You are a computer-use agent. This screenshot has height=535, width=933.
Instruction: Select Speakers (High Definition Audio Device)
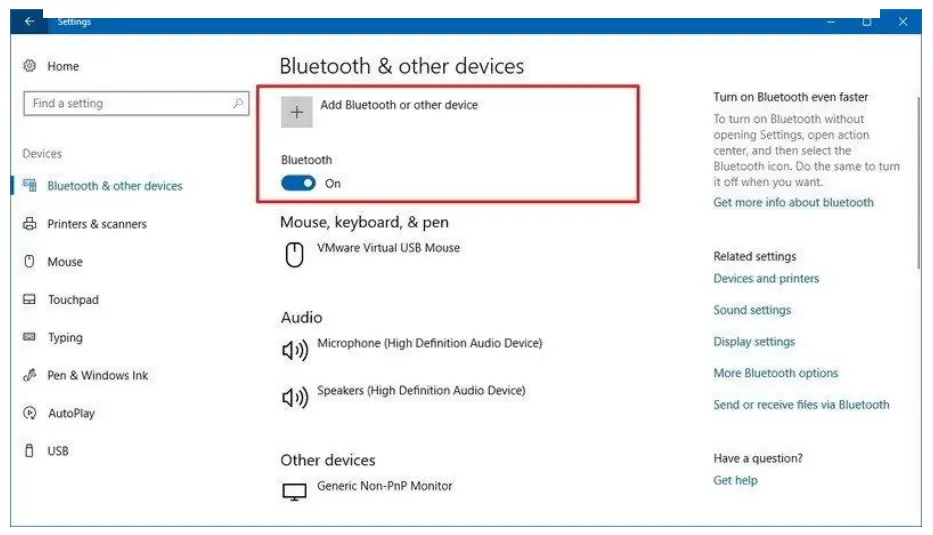421,390
